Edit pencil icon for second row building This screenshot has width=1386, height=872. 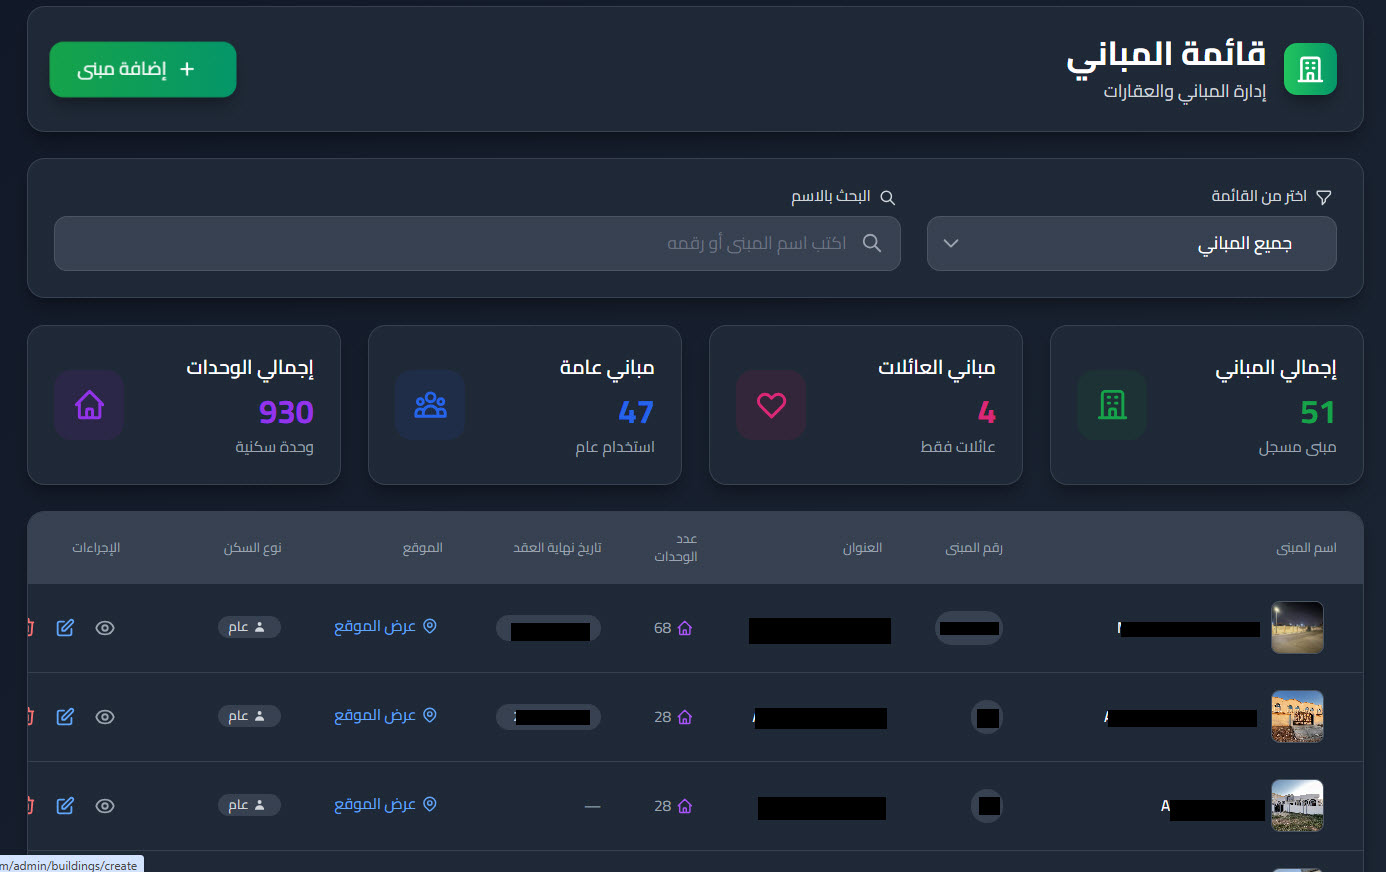click(65, 717)
